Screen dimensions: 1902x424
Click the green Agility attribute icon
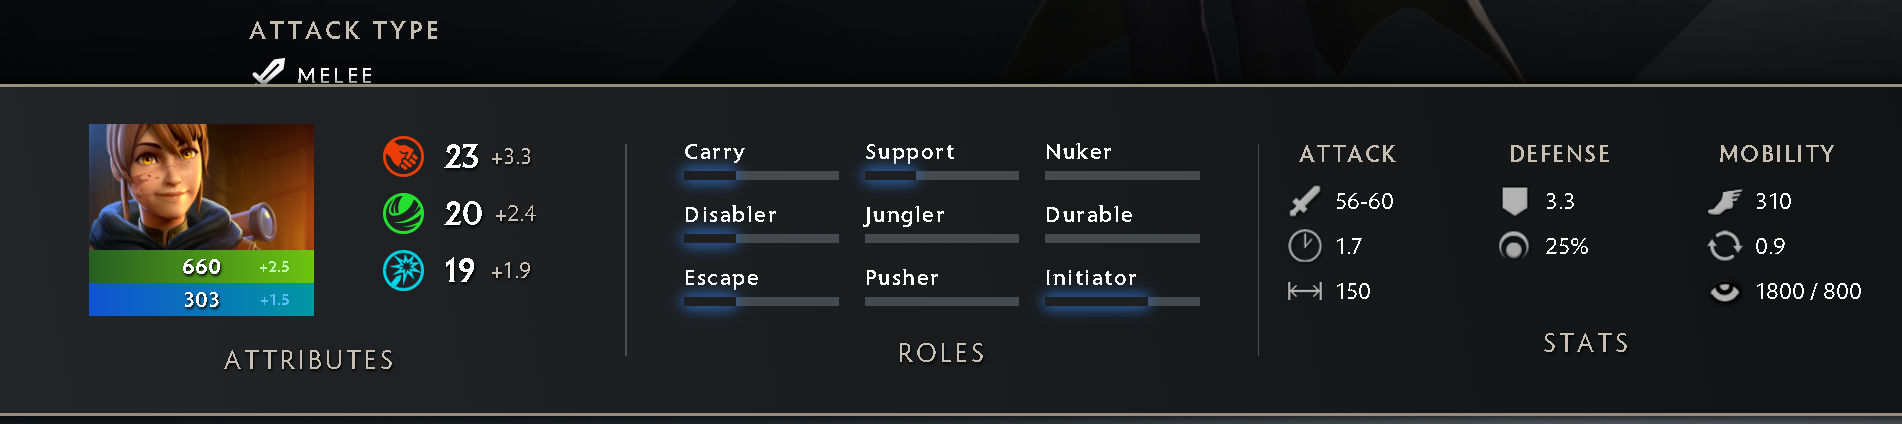(x=403, y=213)
